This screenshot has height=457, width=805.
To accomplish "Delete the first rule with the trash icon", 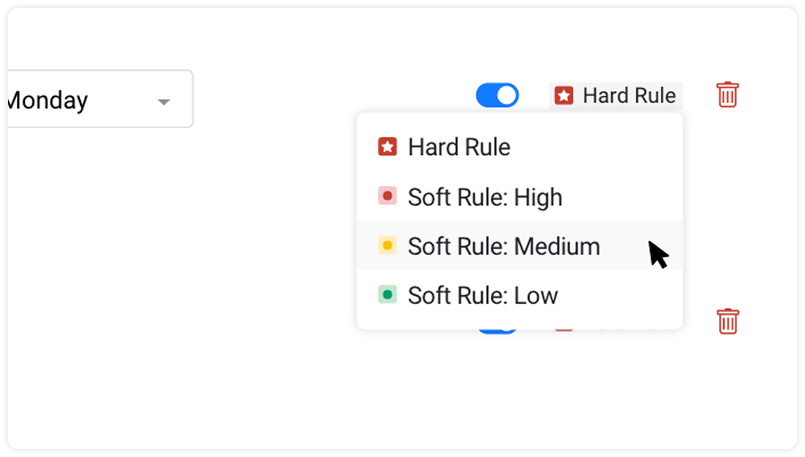I will click(x=727, y=94).
